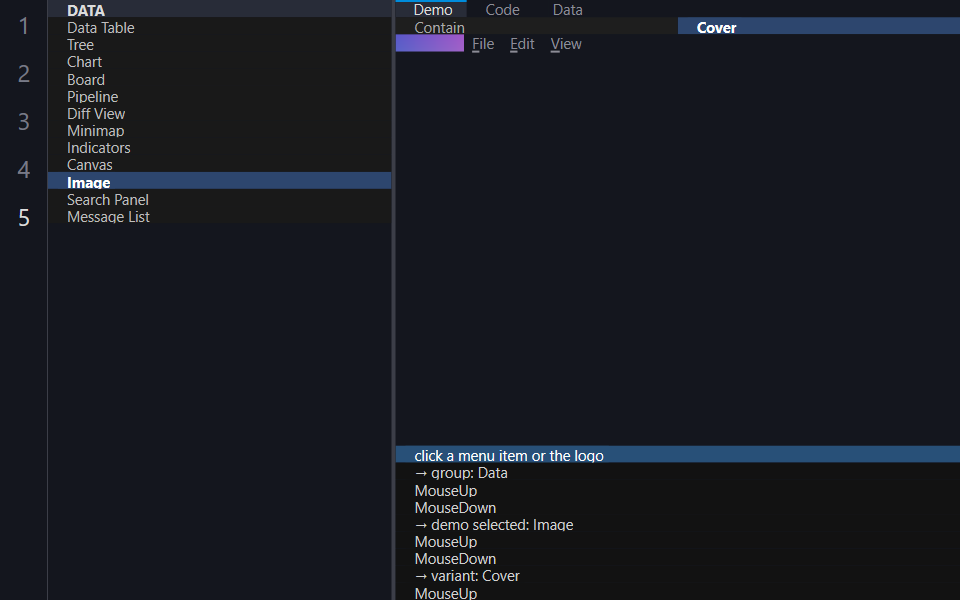Open the Diff View demo entry
960x600 pixels.
pos(219,113)
